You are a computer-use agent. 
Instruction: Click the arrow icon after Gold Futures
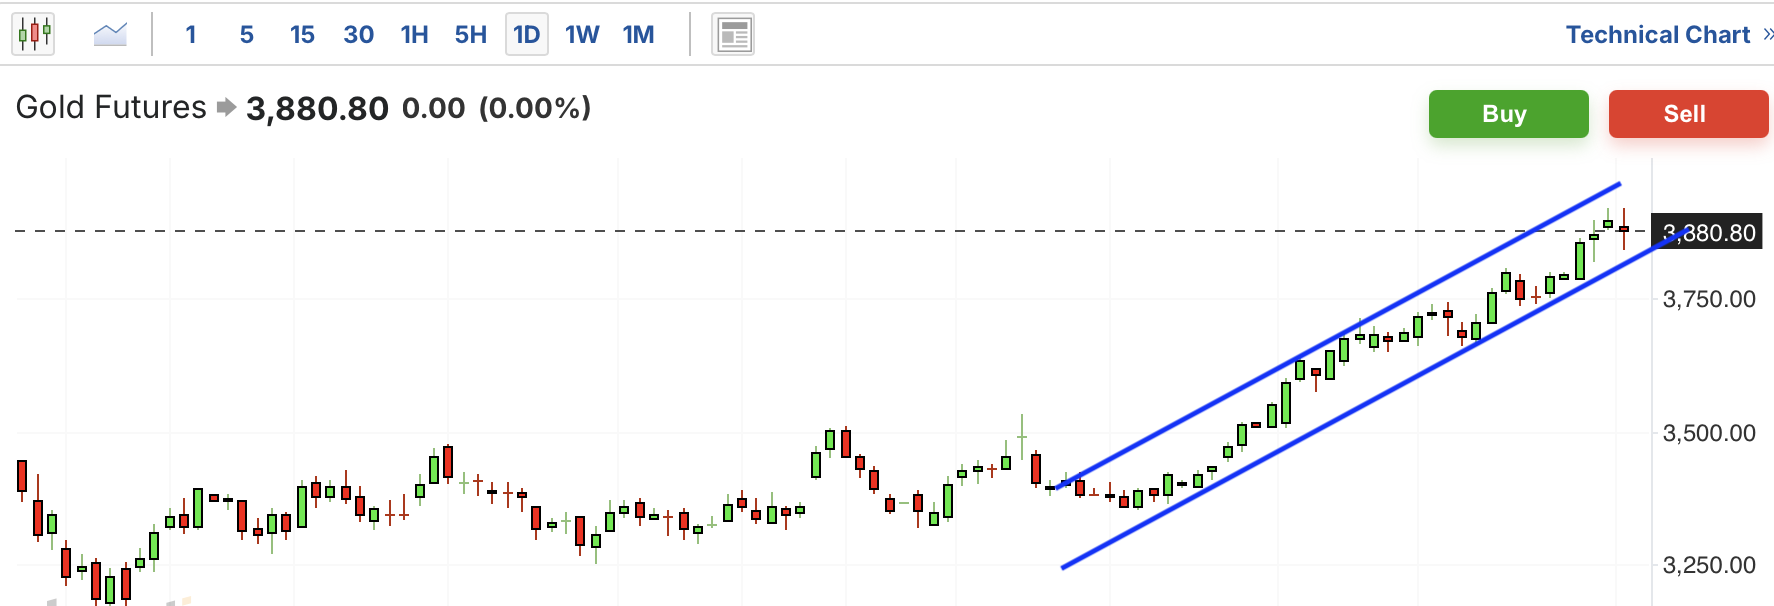click(x=226, y=107)
